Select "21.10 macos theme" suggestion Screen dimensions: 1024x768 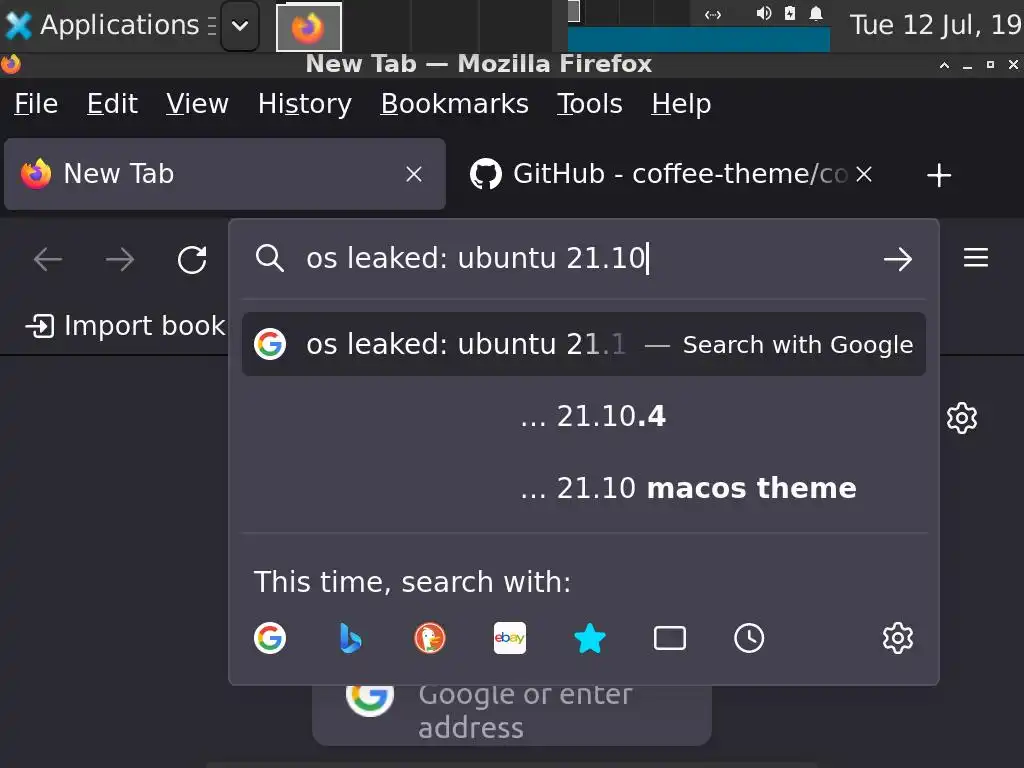point(688,488)
